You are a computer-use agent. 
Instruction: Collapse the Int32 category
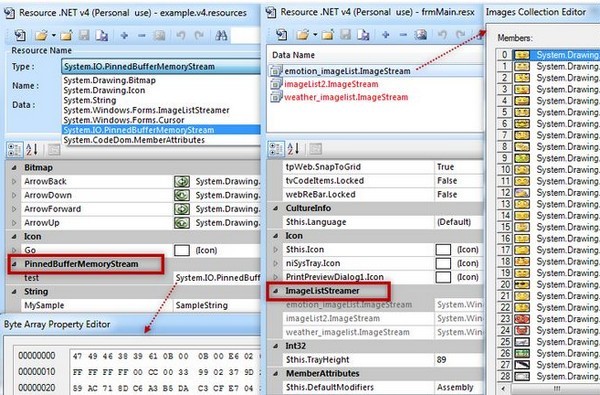276,346
